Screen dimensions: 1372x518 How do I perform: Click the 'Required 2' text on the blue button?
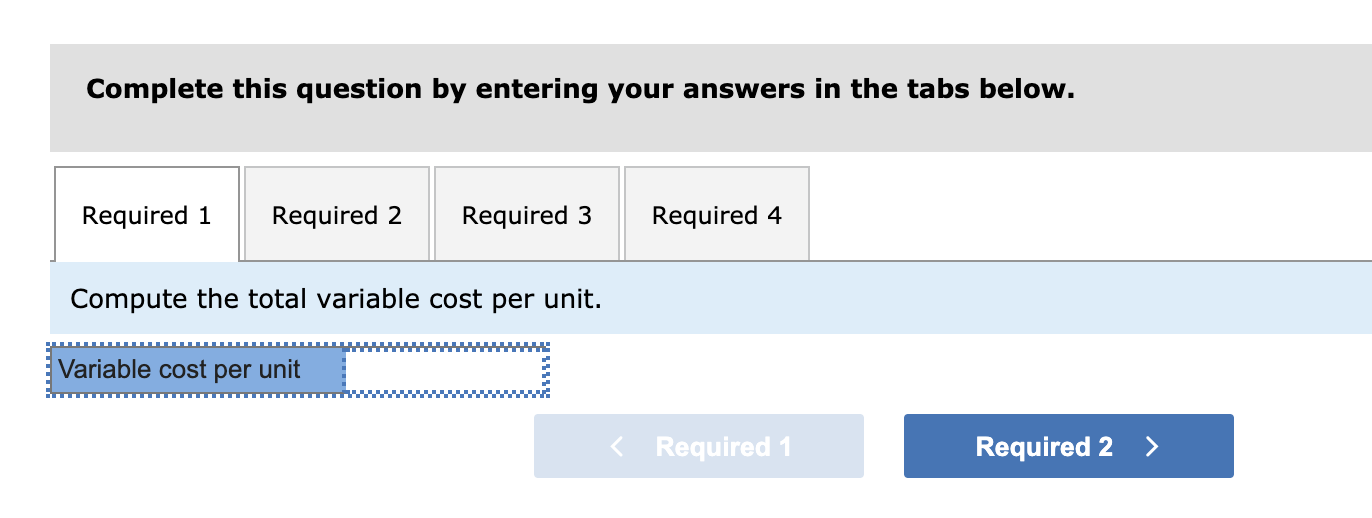coord(1043,447)
